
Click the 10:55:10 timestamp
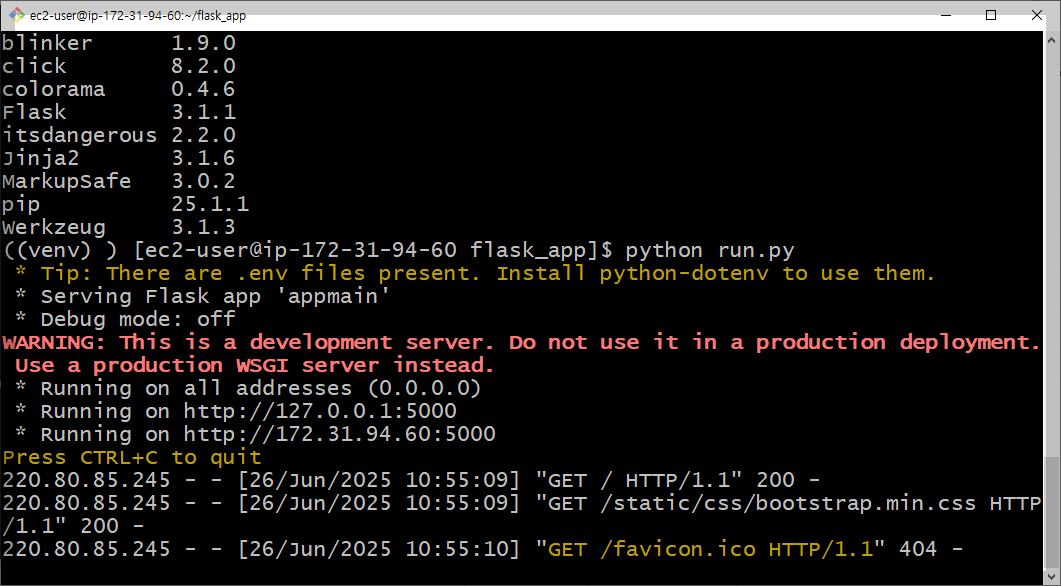(x=457, y=549)
